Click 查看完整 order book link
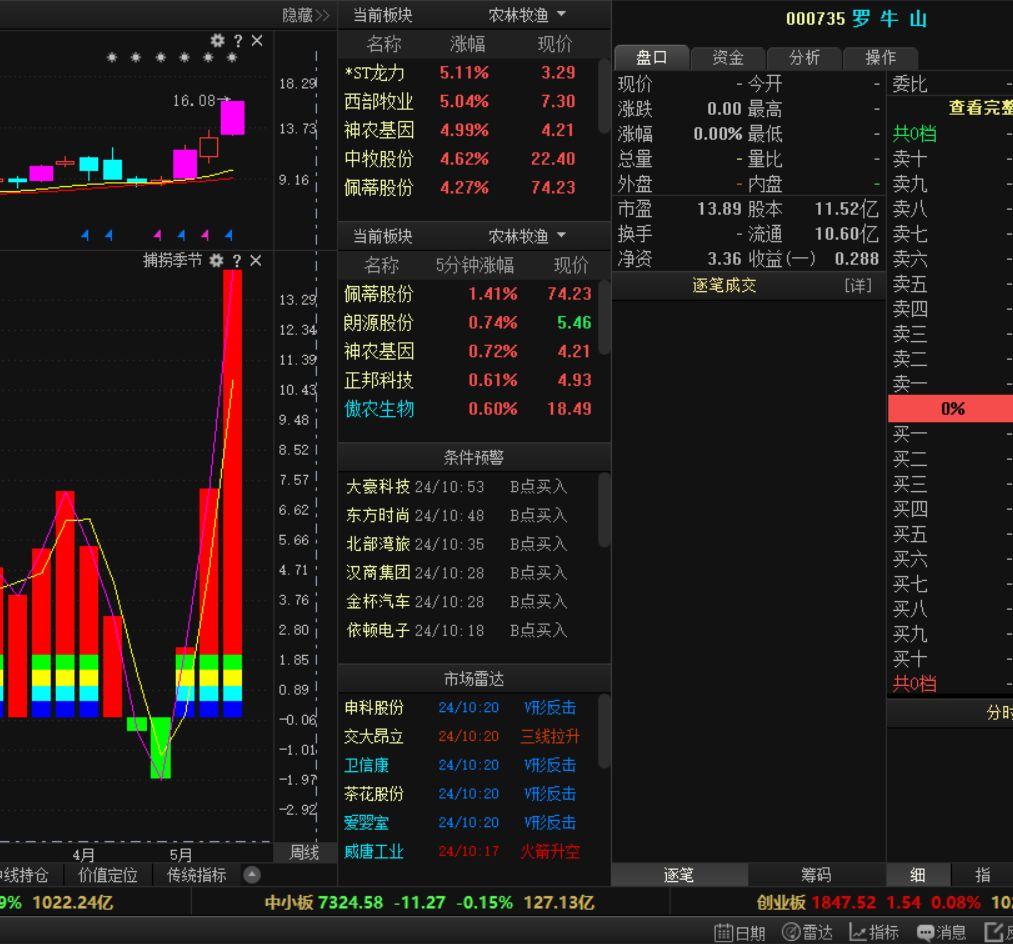 click(980, 108)
